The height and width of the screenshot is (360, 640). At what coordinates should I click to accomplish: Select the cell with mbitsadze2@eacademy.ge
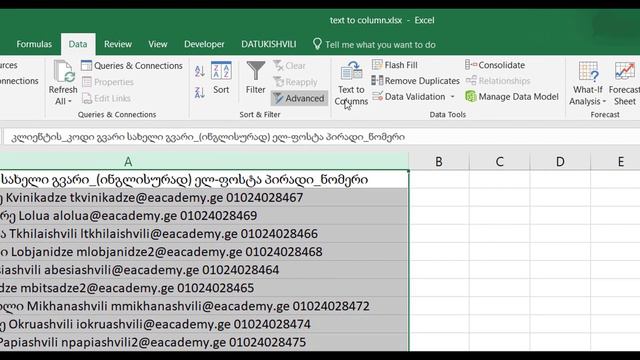coord(204,288)
